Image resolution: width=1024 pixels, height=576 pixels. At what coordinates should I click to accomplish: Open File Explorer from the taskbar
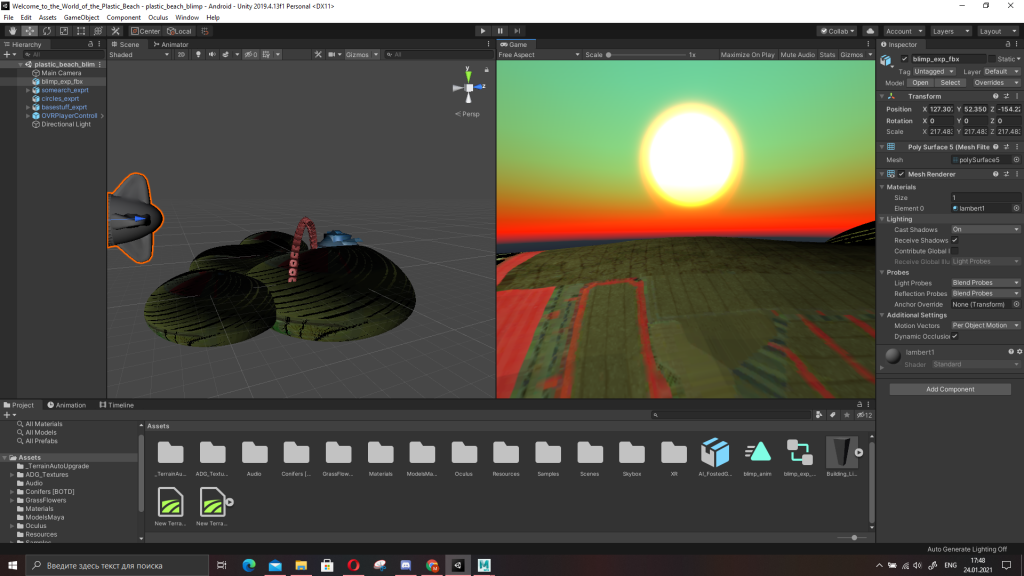pyautogui.click(x=301, y=566)
